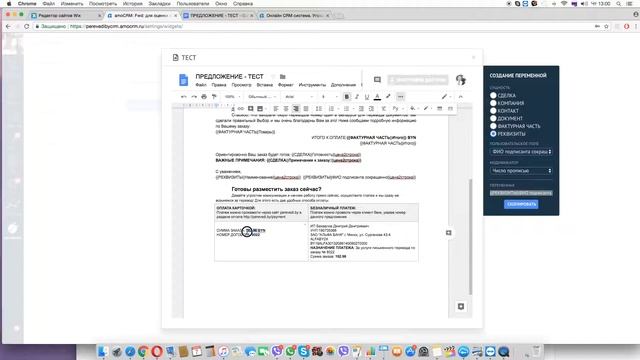Viewport: 640px width, 360px height.
Task: Open the ФИО подписанта custom field dropdown
Action: [521, 152]
